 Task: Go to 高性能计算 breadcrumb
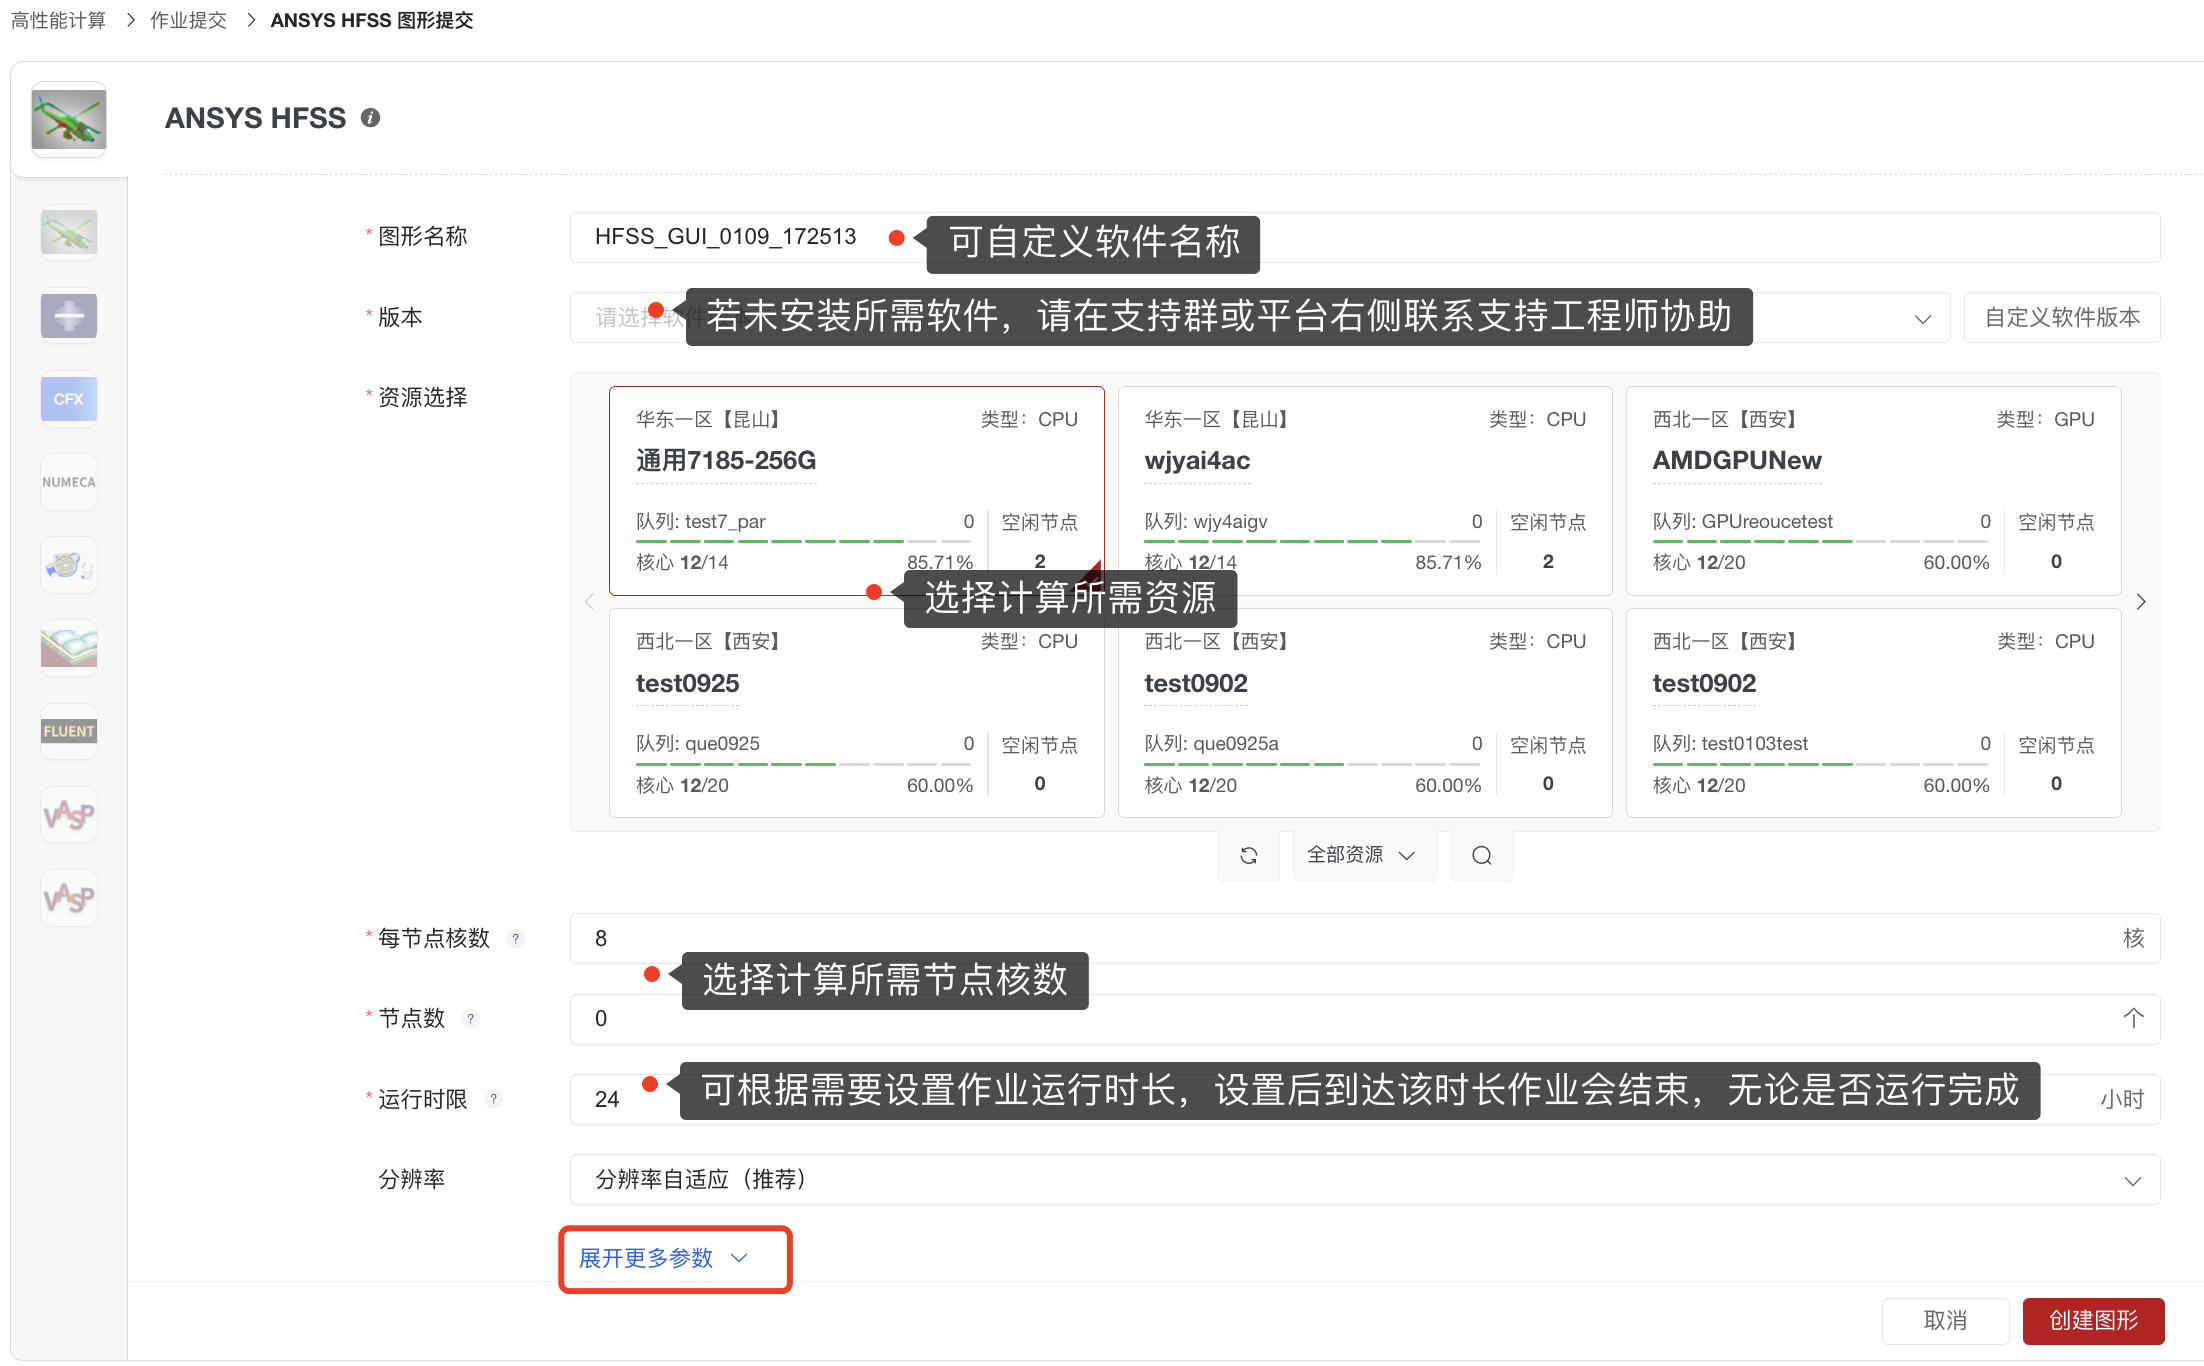click(x=58, y=20)
